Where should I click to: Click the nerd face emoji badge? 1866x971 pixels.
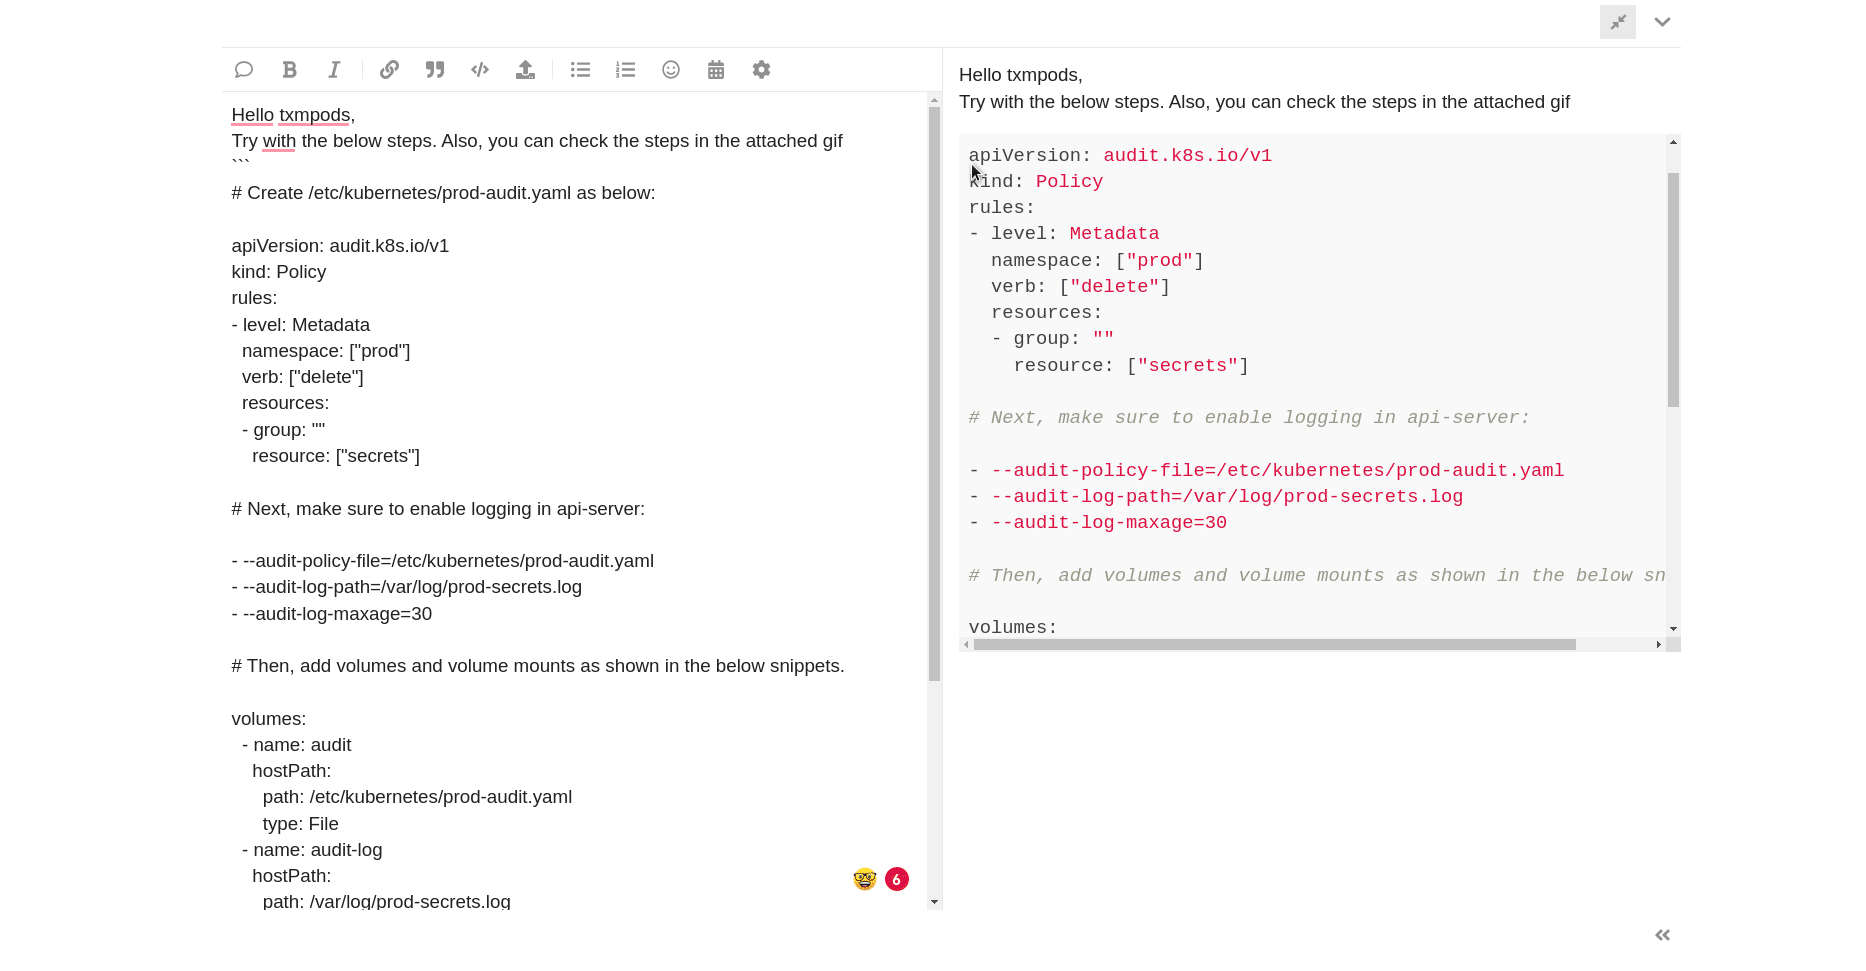click(x=865, y=879)
